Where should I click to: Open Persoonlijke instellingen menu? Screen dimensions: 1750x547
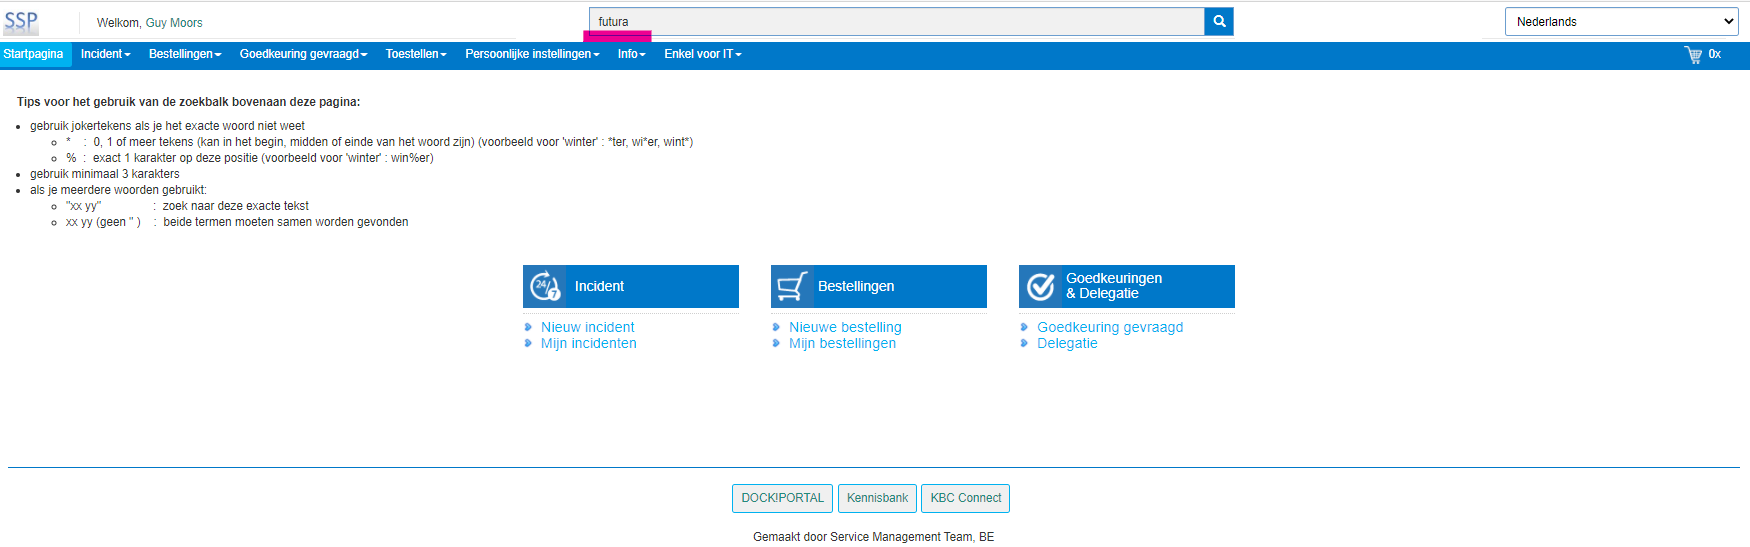point(532,54)
